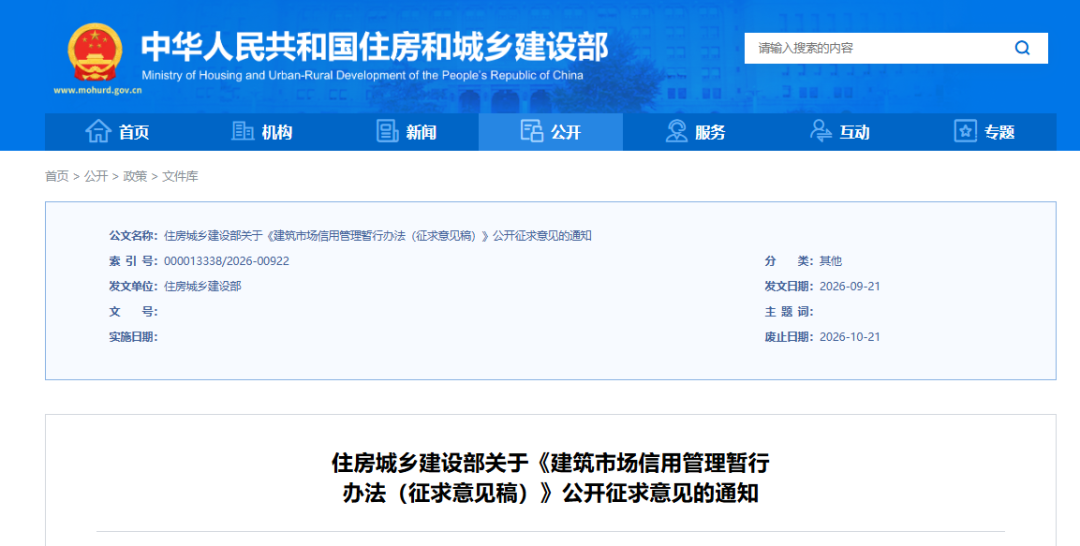Viewport: 1080px width, 546px height.
Task: Click the 实施日期 field label
Action: point(133,337)
